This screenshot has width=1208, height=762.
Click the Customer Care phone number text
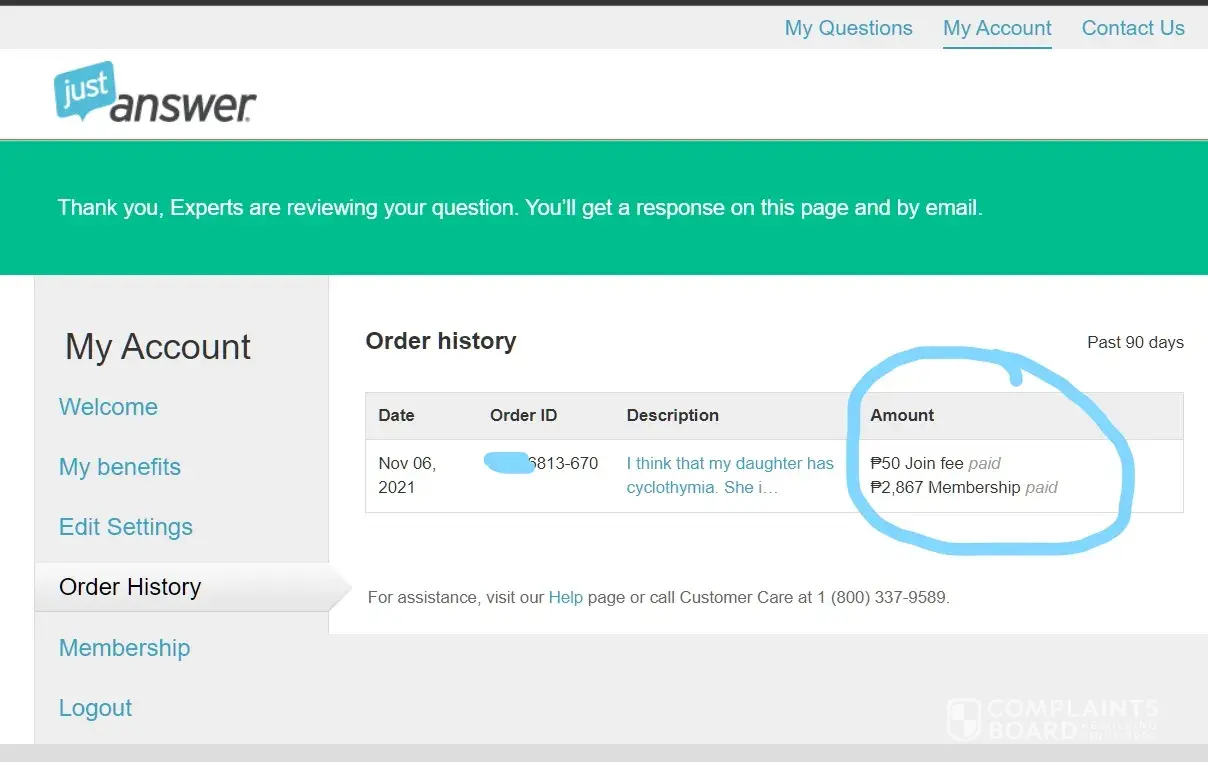(881, 597)
